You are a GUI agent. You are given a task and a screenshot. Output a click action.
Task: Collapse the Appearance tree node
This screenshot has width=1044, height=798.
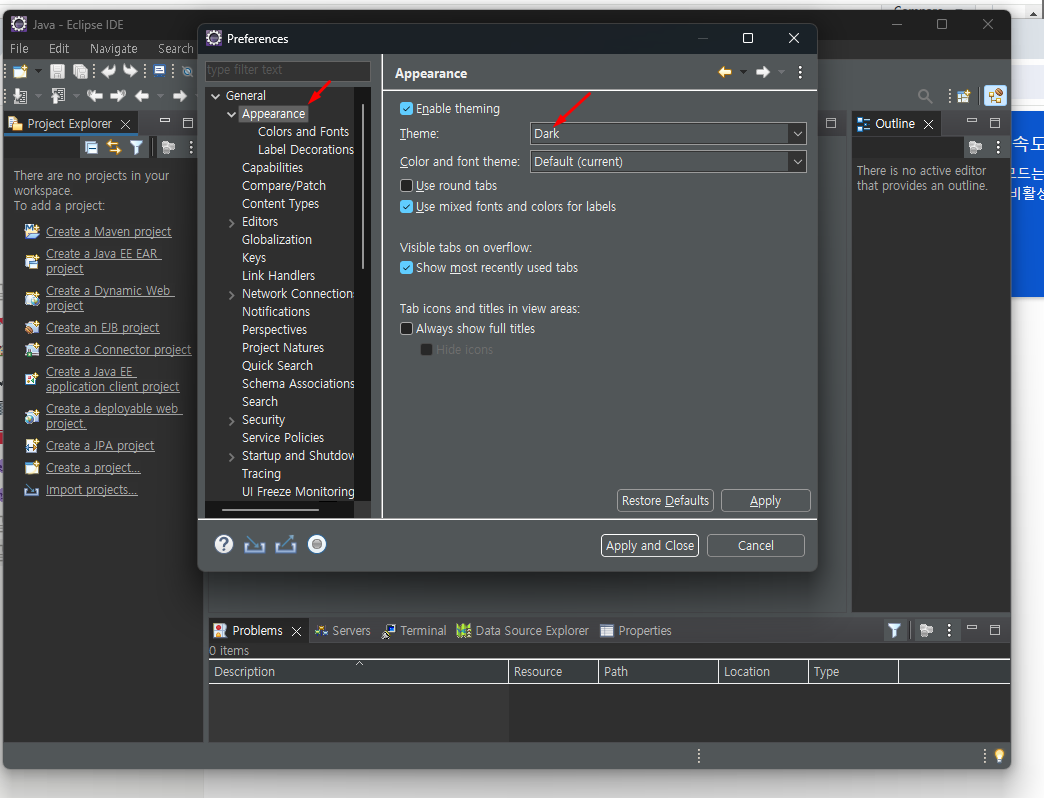(x=231, y=114)
